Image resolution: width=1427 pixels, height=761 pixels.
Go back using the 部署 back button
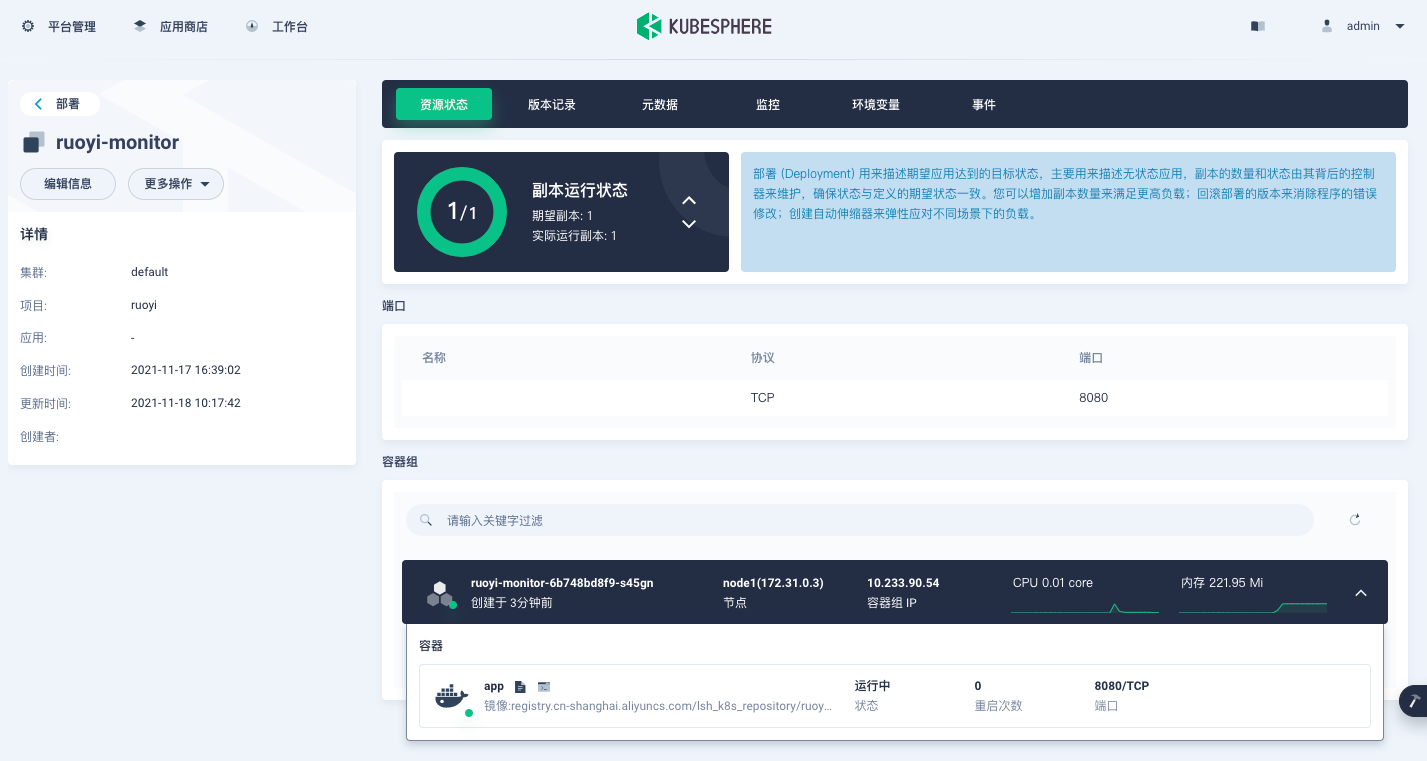pos(59,104)
